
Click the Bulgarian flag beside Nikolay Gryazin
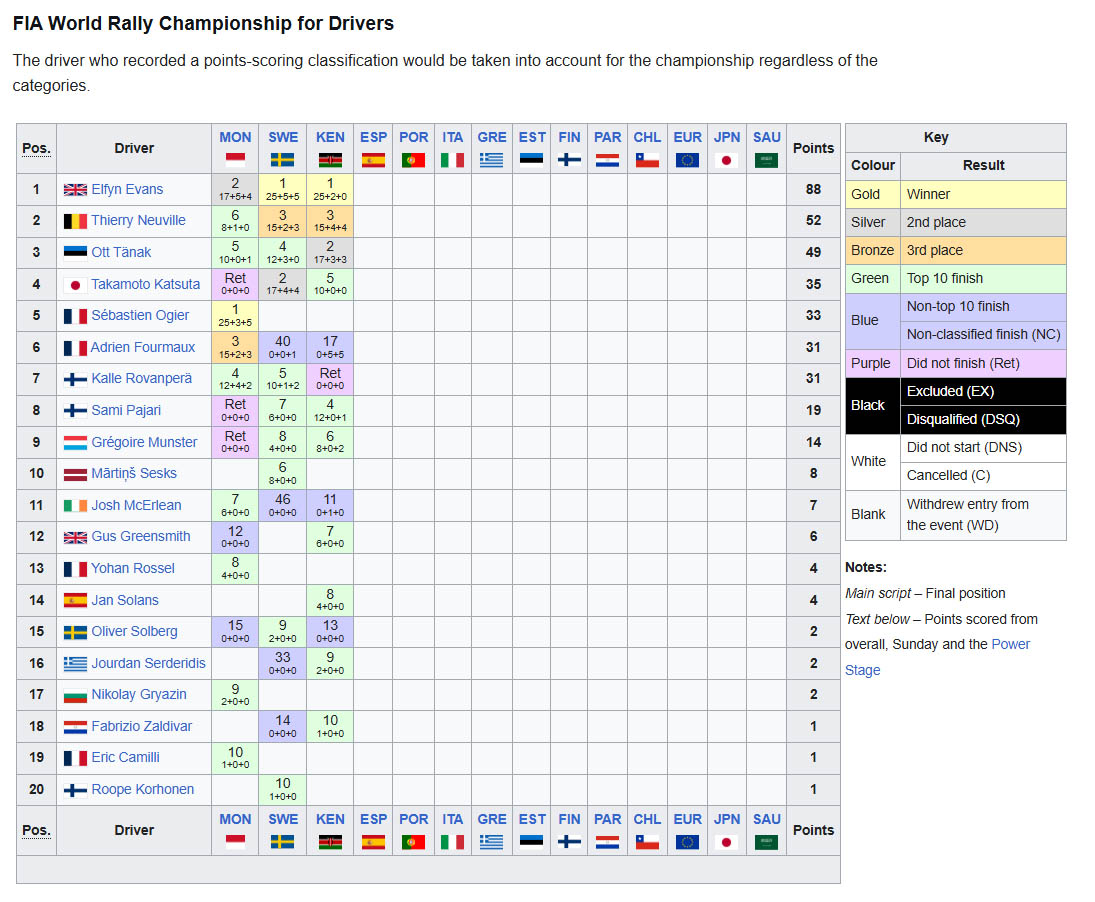coord(75,695)
